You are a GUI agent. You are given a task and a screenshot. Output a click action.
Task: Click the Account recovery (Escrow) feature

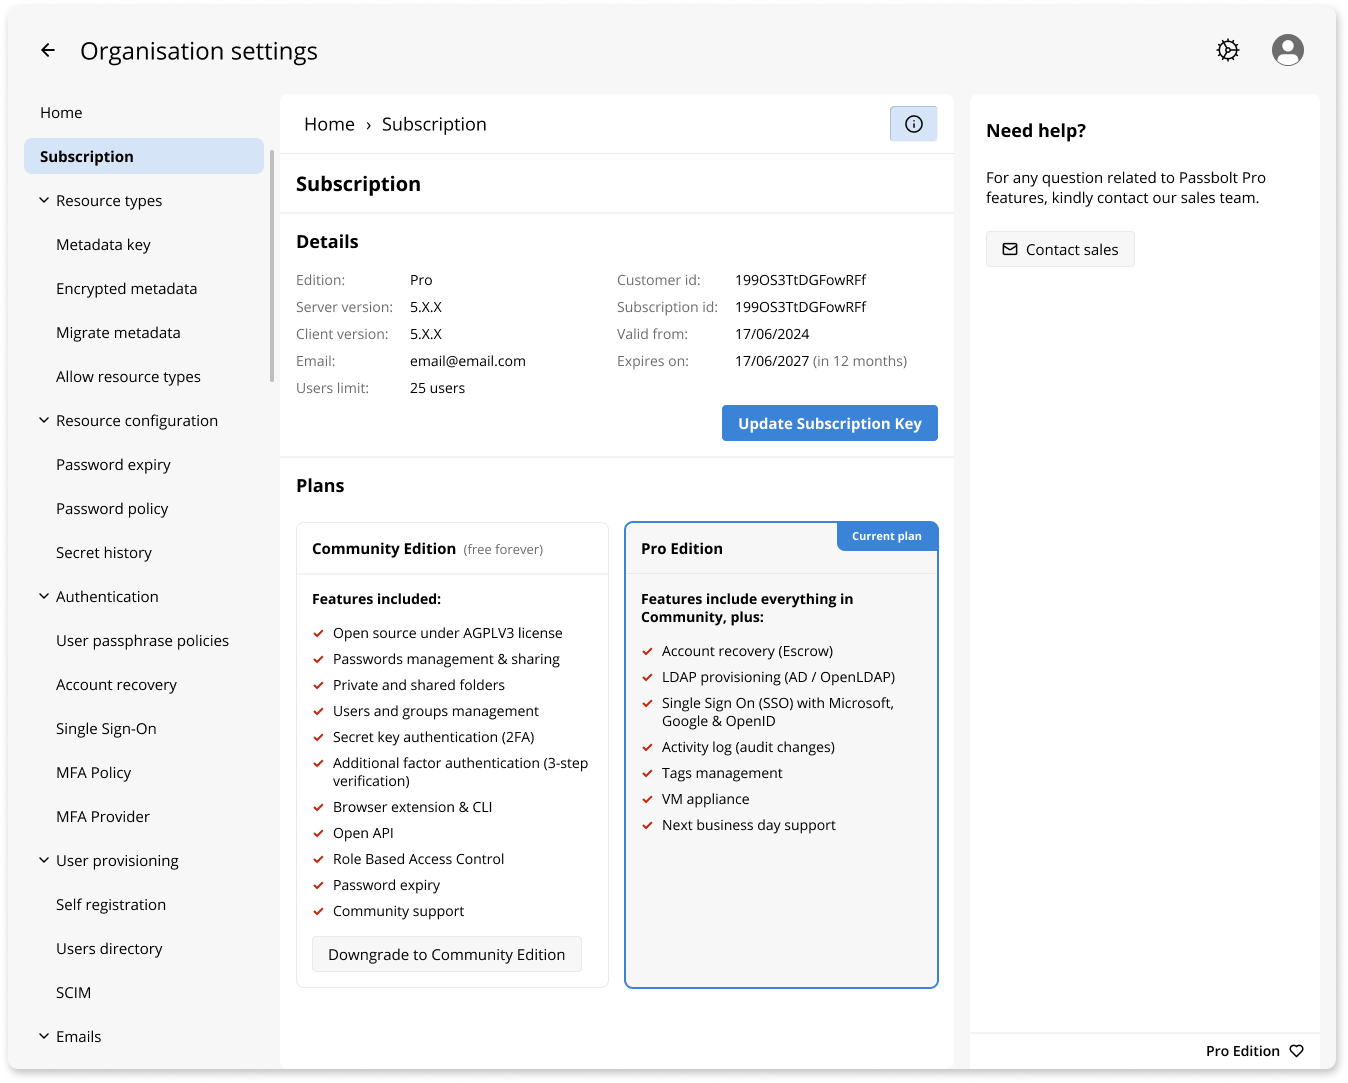(x=747, y=651)
